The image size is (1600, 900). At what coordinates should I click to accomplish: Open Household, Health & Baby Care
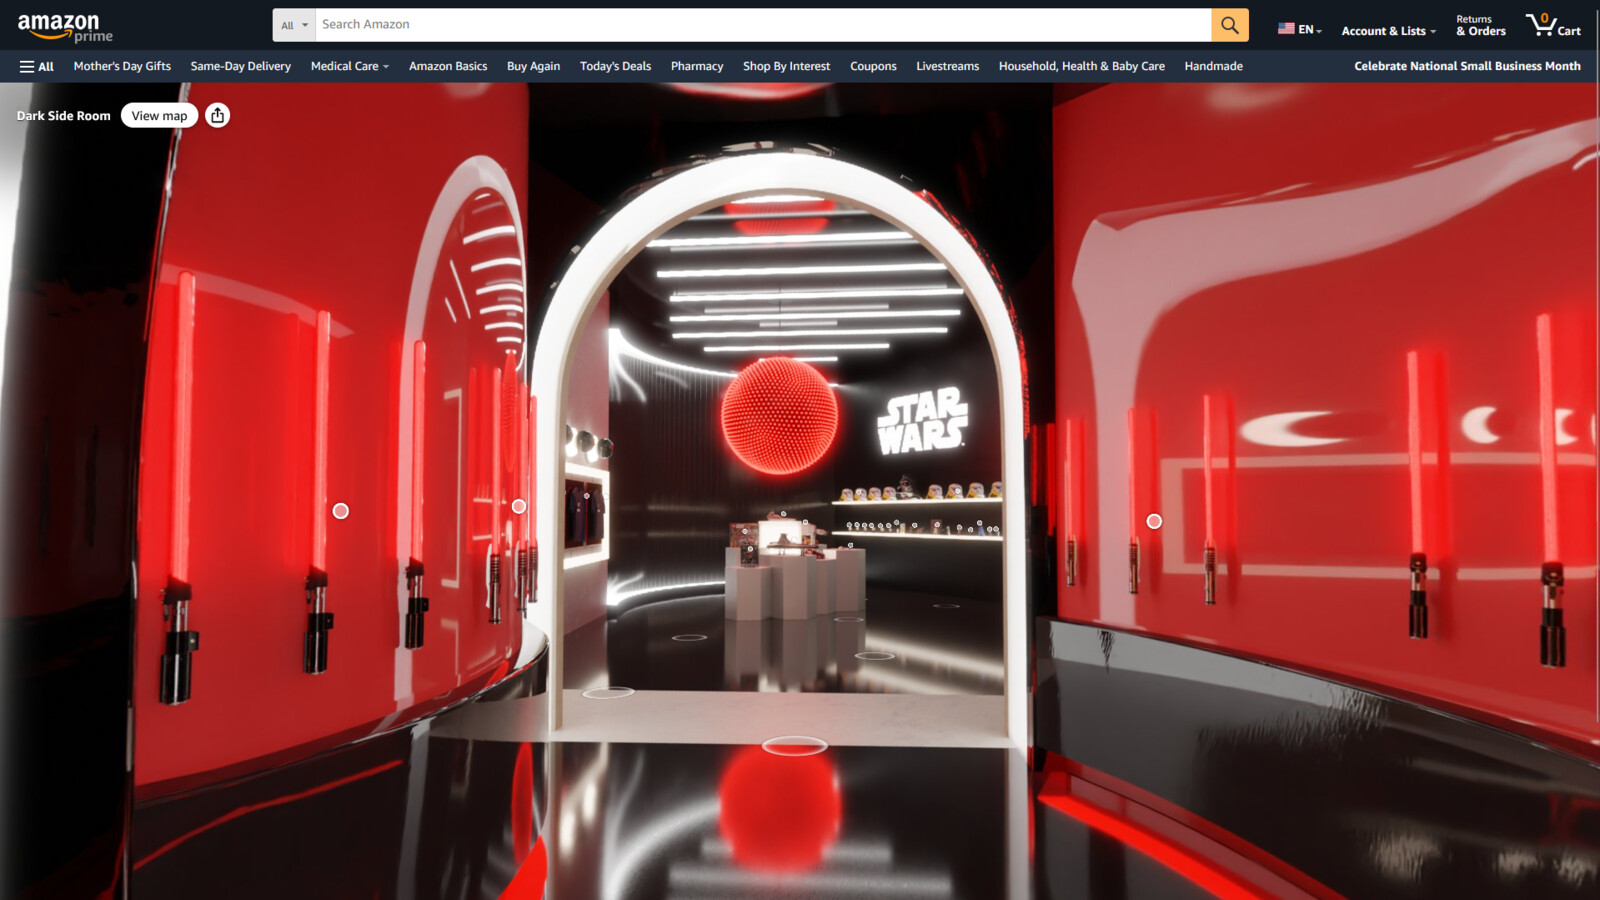click(x=1081, y=66)
